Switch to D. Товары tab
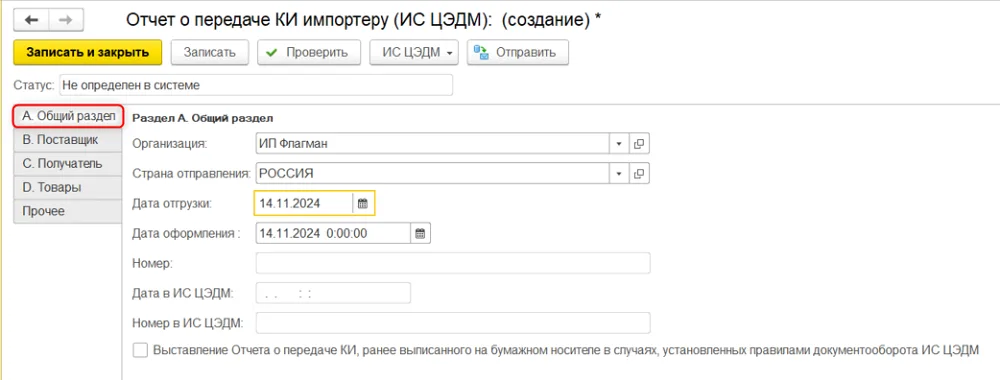 pyautogui.click(x=68, y=187)
